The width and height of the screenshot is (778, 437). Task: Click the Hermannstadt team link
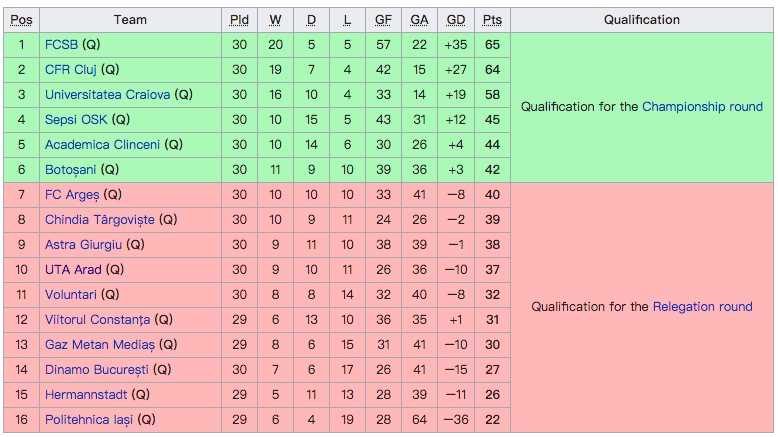(x=86, y=395)
